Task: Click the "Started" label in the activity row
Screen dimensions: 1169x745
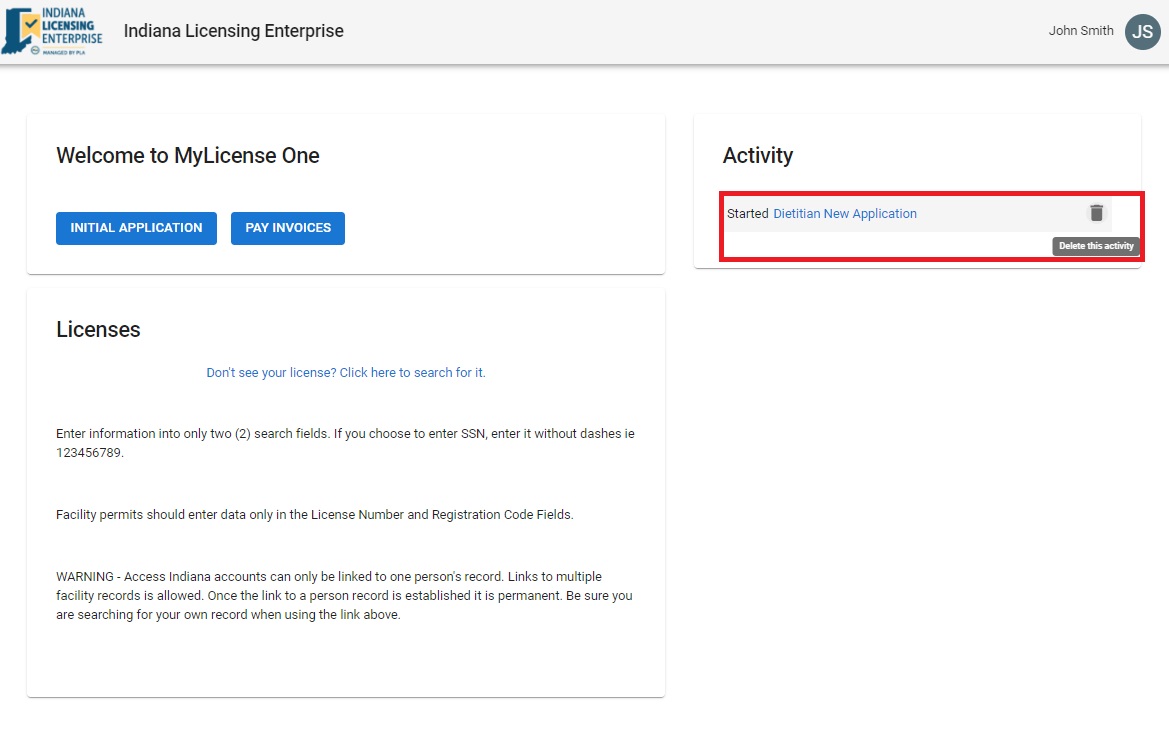Action: pos(747,214)
